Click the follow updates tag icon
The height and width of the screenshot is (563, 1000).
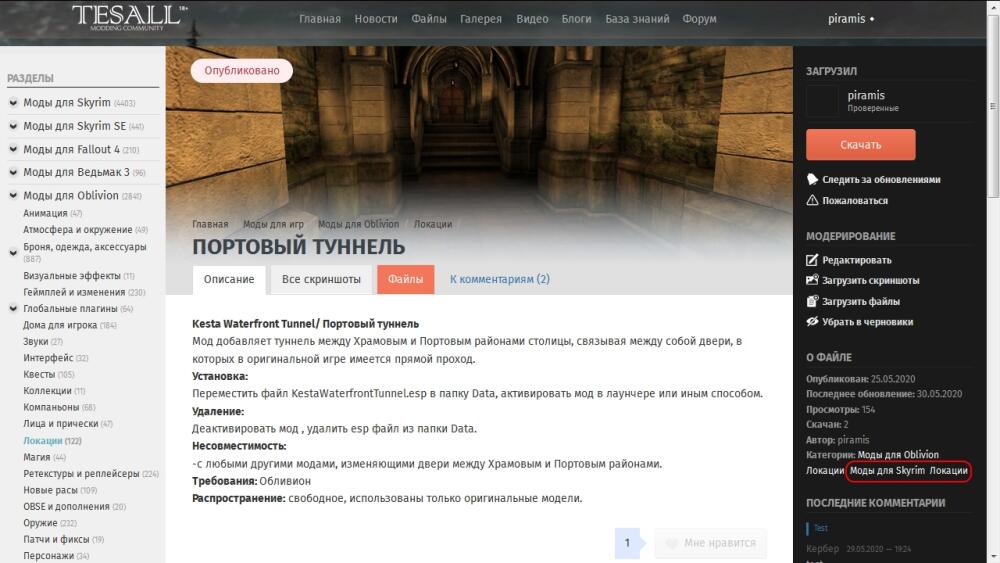[x=812, y=179]
